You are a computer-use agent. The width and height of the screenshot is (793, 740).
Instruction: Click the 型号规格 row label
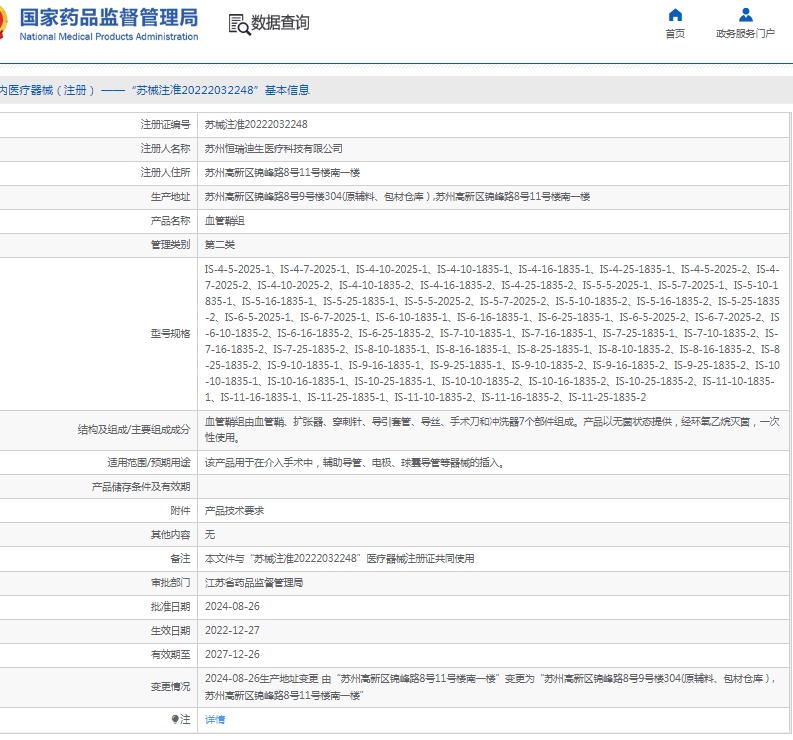pos(170,333)
